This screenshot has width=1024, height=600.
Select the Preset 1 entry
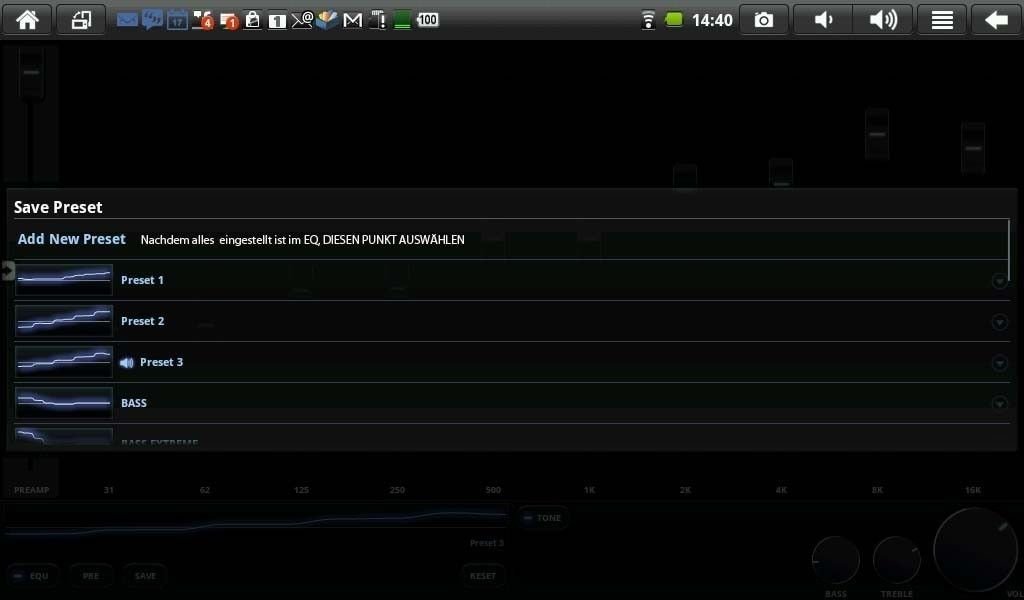coord(512,280)
